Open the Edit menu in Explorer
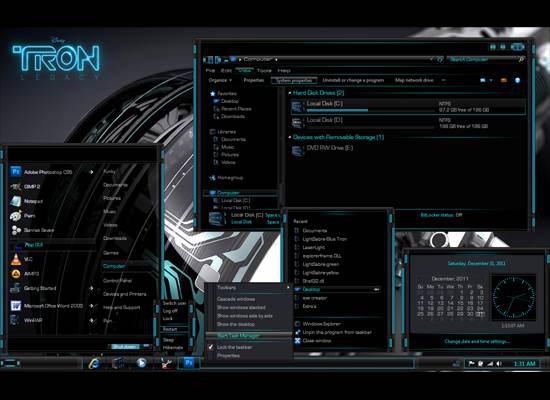 tap(226, 71)
